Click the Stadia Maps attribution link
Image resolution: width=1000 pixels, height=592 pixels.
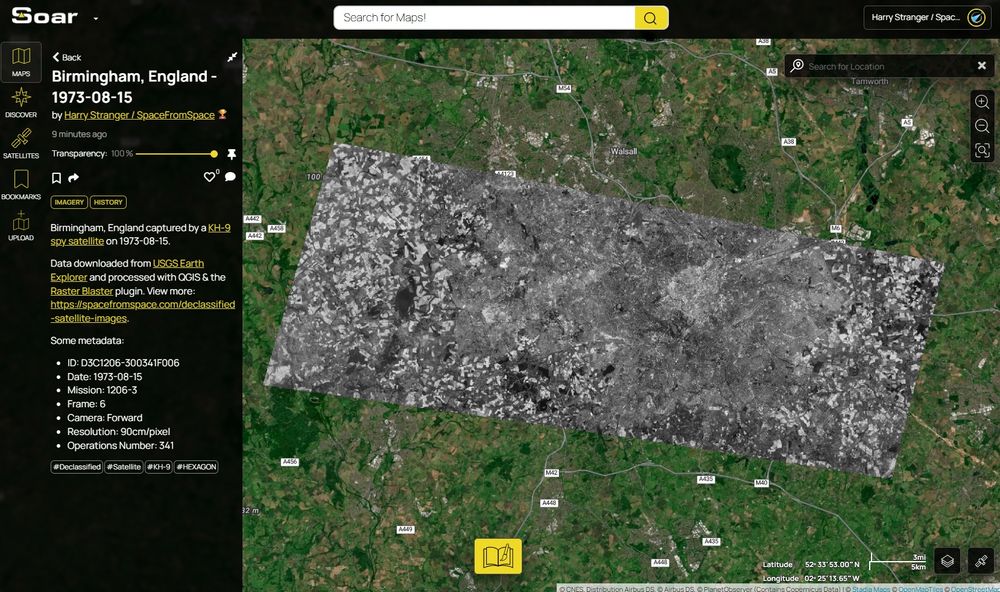pos(873,589)
